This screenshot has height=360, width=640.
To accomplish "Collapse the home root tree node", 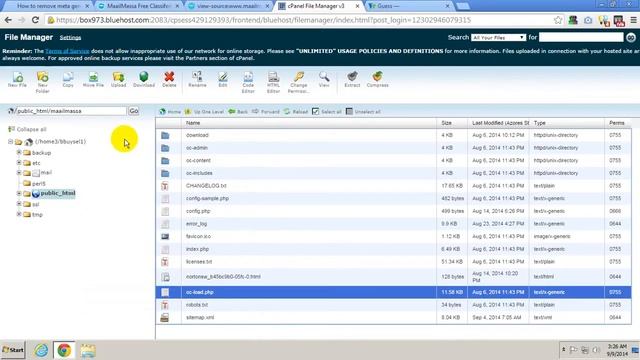I will (11, 142).
